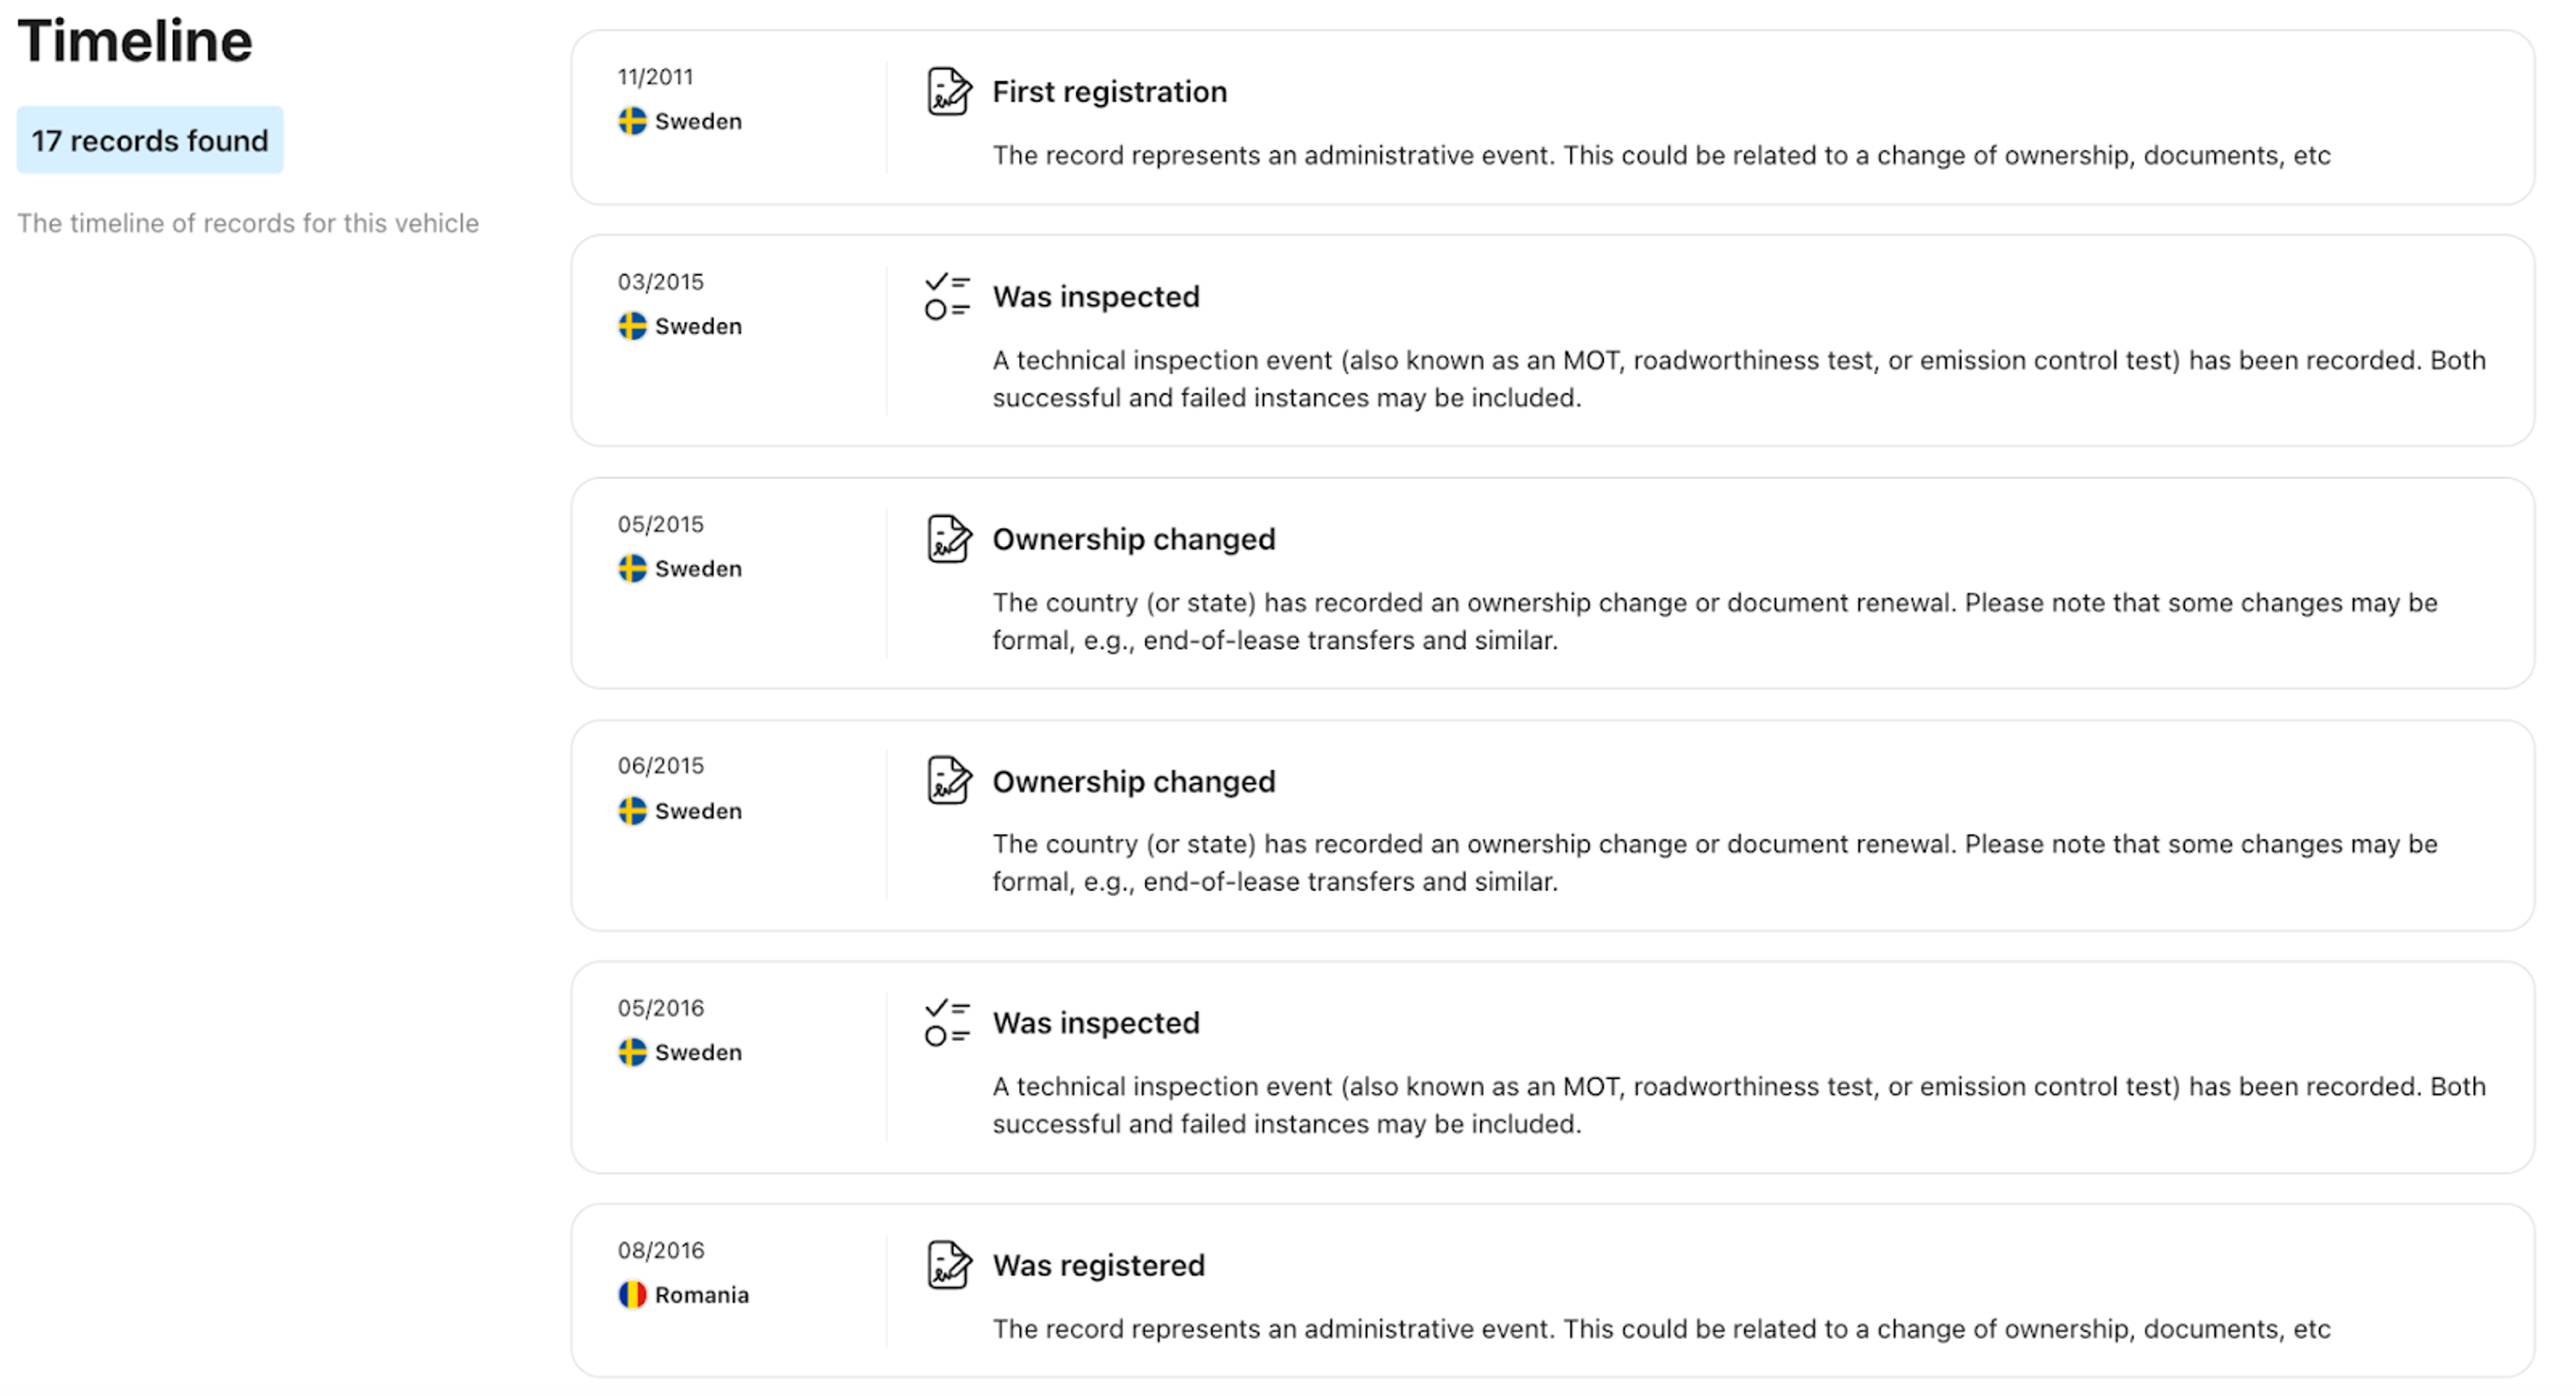
Task: Click the 05/2015 ownership changed document icon
Action: [948, 539]
